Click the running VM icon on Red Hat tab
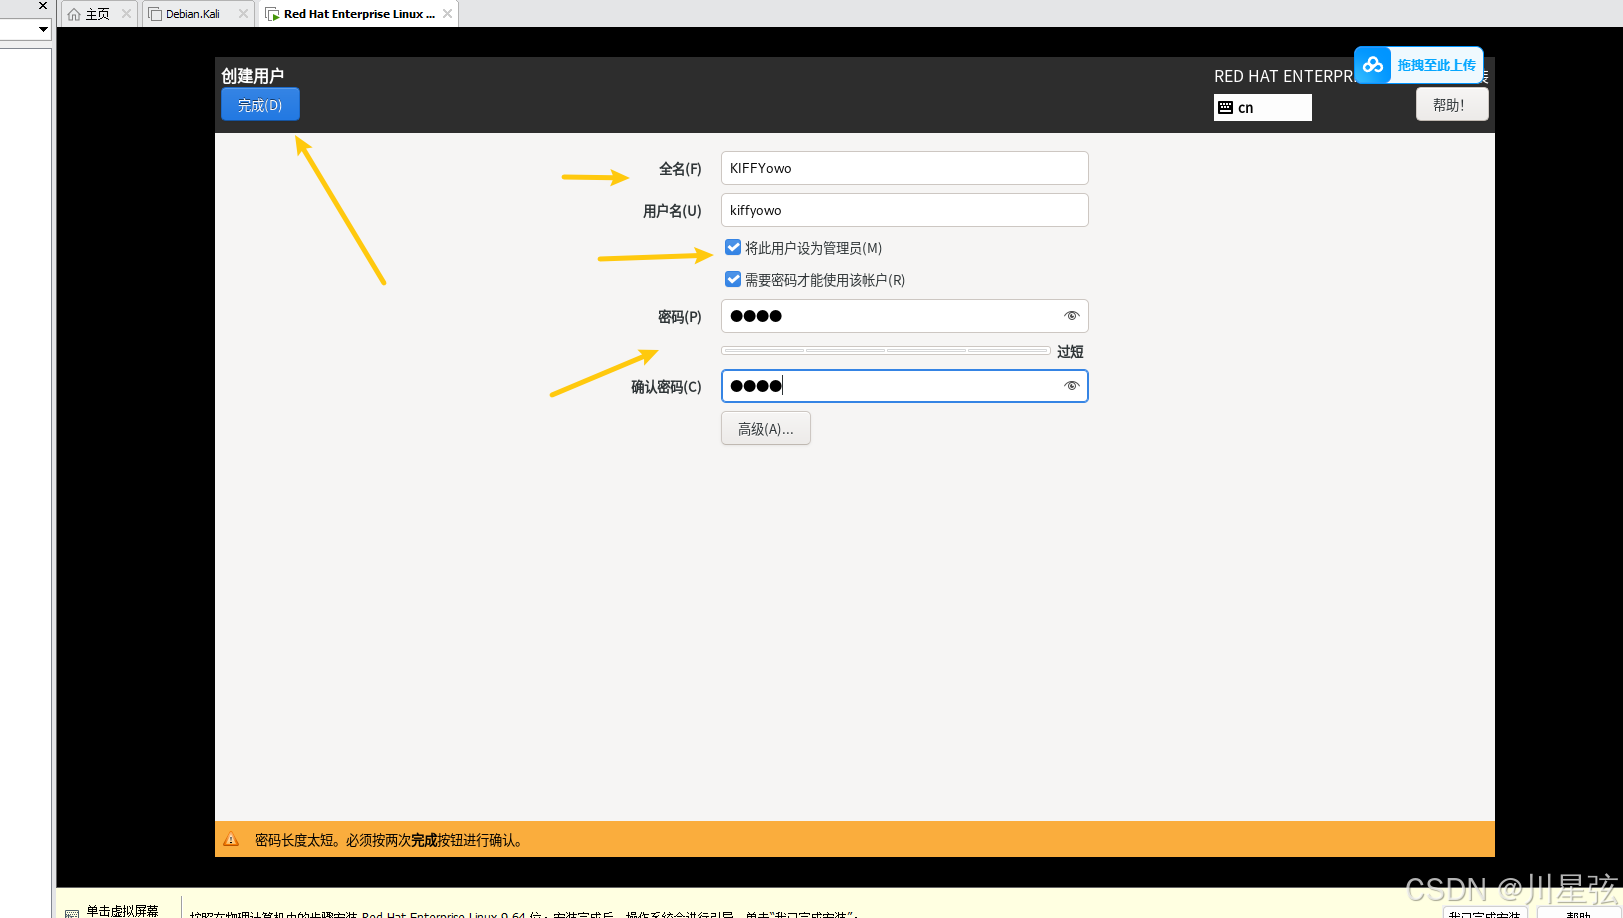 [x=272, y=14]
